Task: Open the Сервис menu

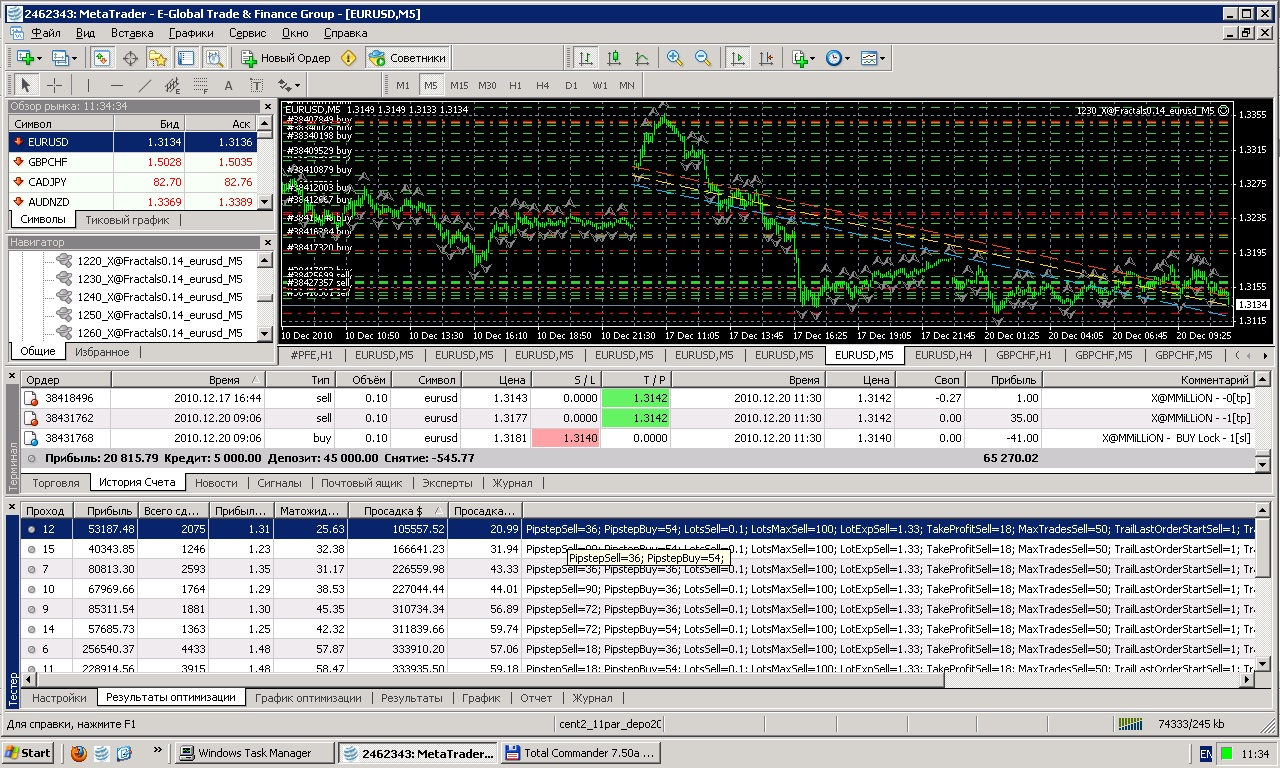Action: point(247,33)
